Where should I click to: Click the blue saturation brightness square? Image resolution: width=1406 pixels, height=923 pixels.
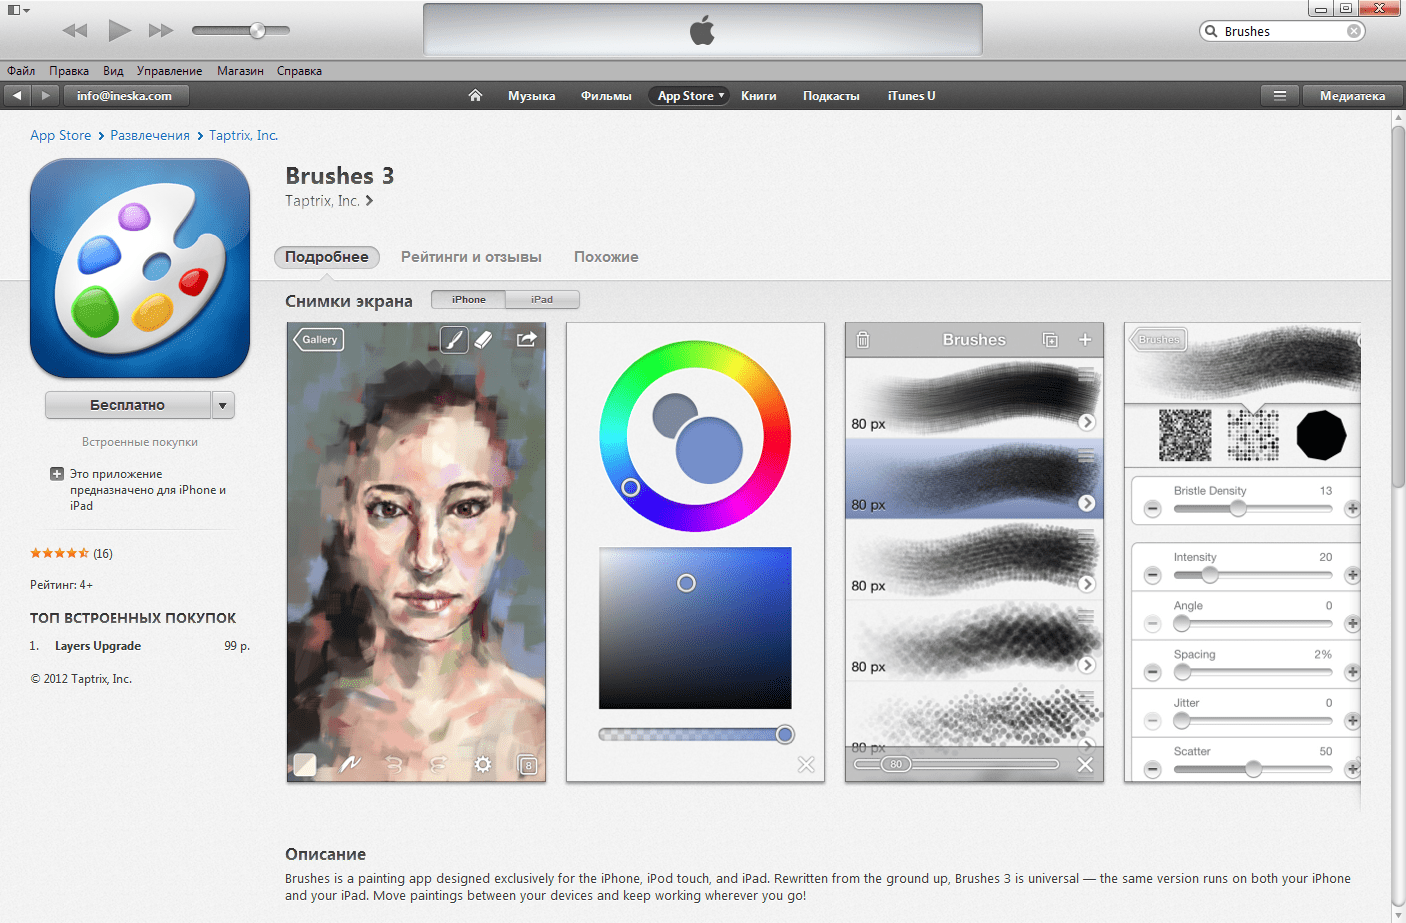click(x=695, y=628)
